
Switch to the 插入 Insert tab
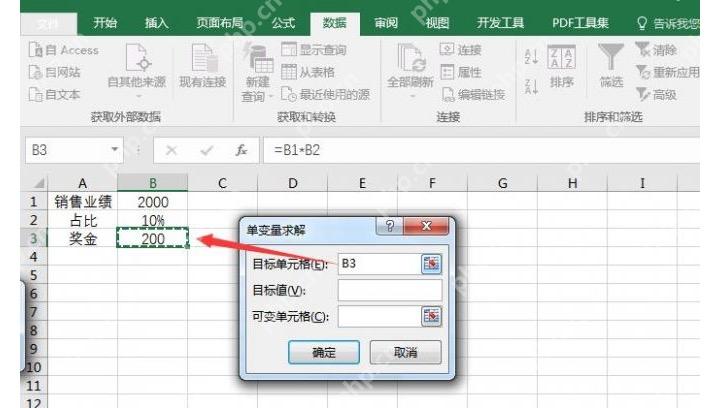coord(157,23)
